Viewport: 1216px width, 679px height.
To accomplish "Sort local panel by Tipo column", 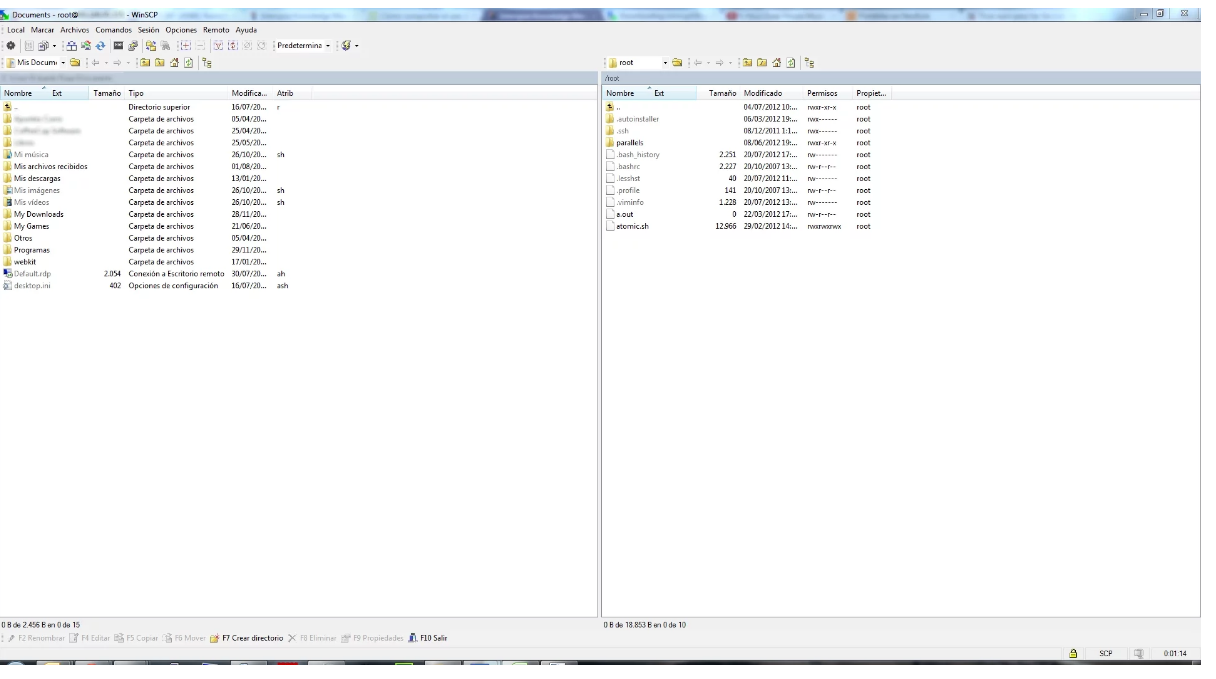I will pos(176,93).
